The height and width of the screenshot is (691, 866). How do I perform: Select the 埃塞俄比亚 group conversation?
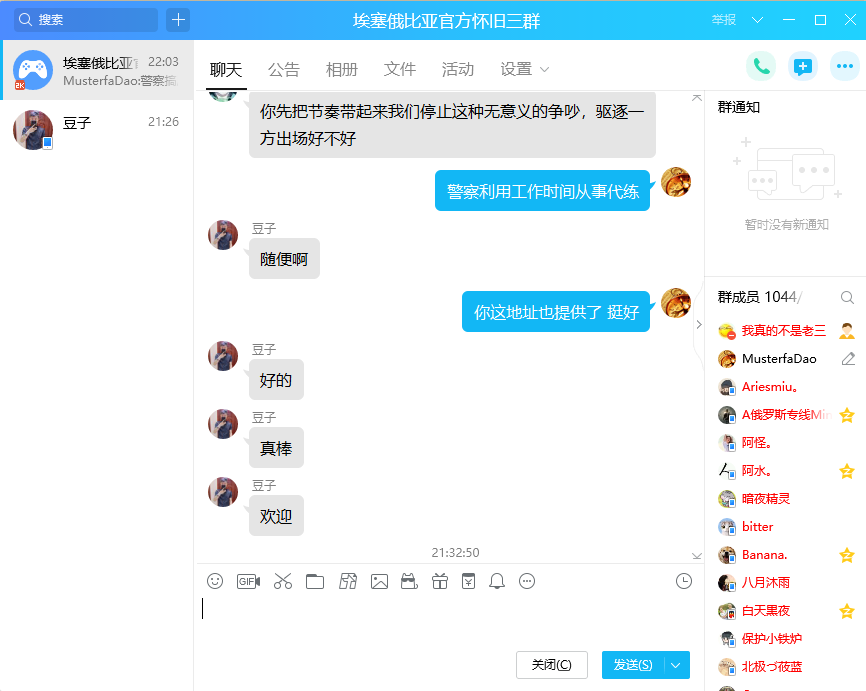97,70
